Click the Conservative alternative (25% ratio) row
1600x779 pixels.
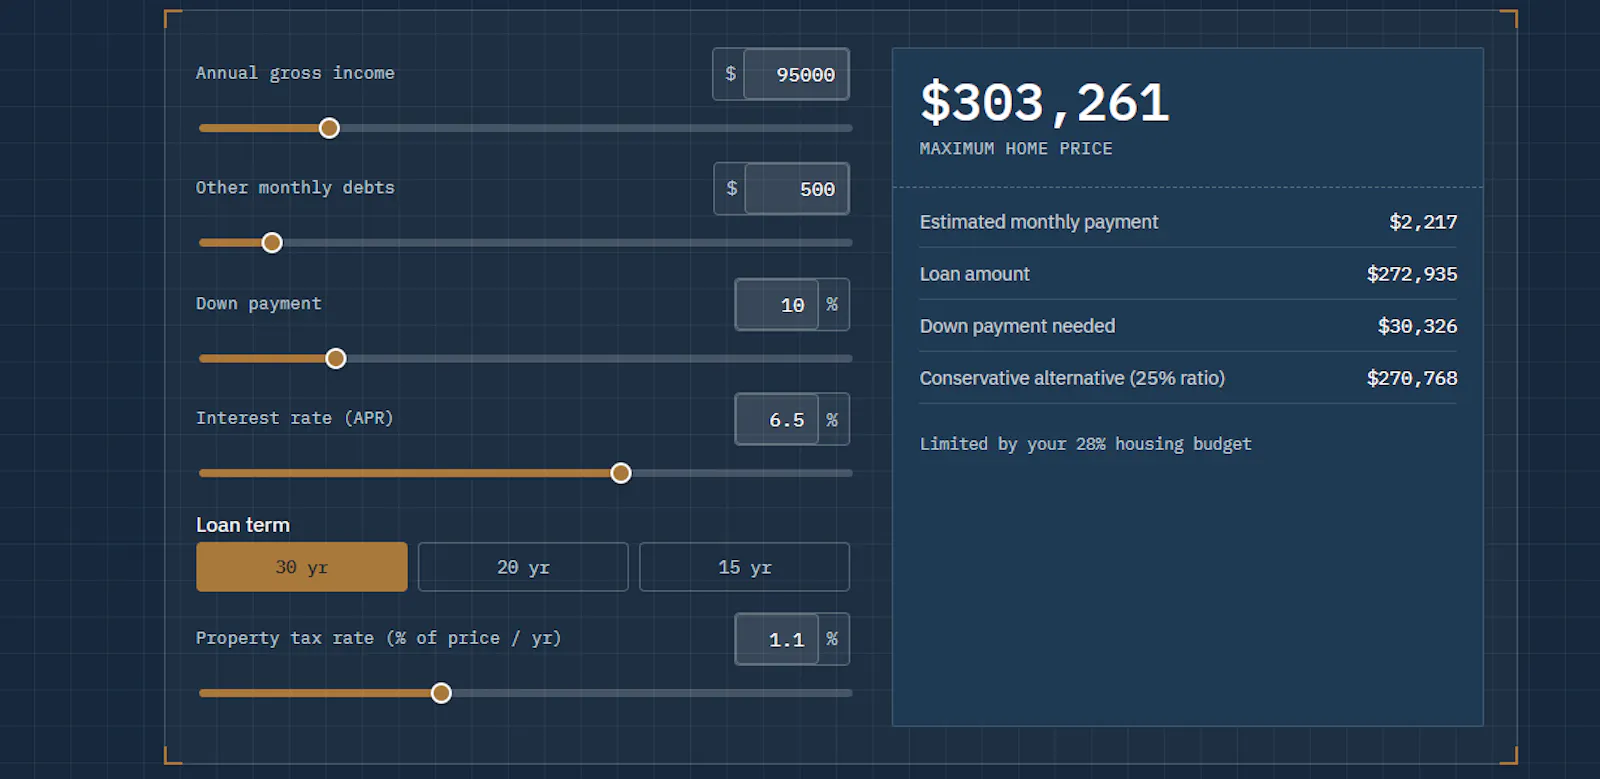[1188, 378]
